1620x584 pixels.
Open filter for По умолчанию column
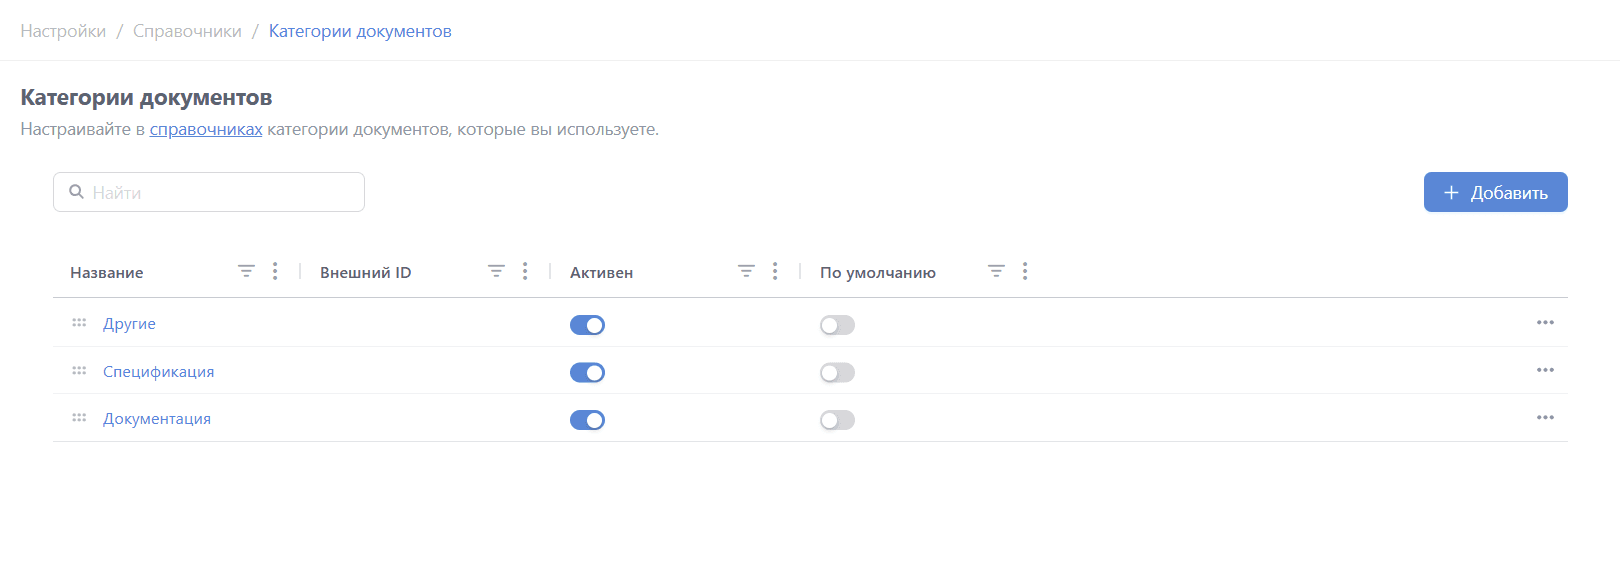[x=996, y=271]
